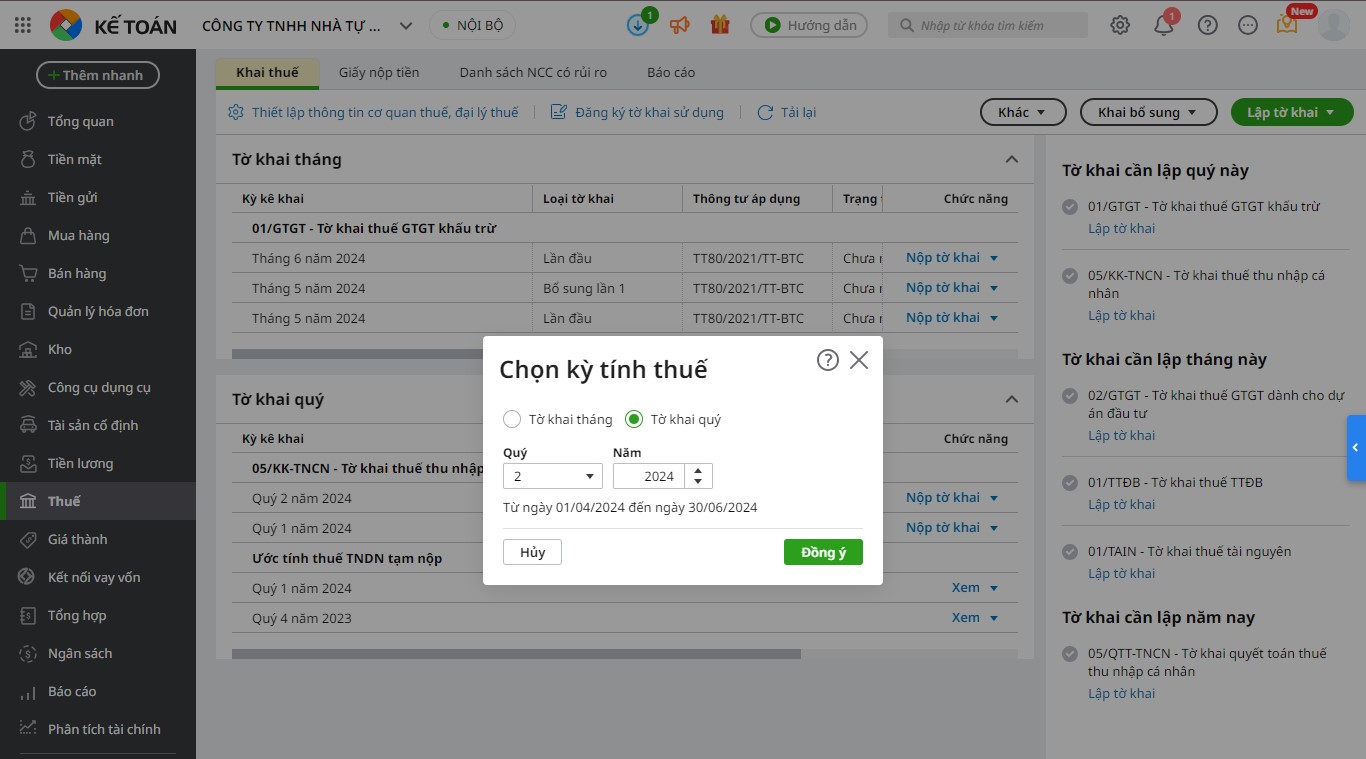Open the gift box icon
Viewport: 1366px width, 759px height.
[720, 25]
